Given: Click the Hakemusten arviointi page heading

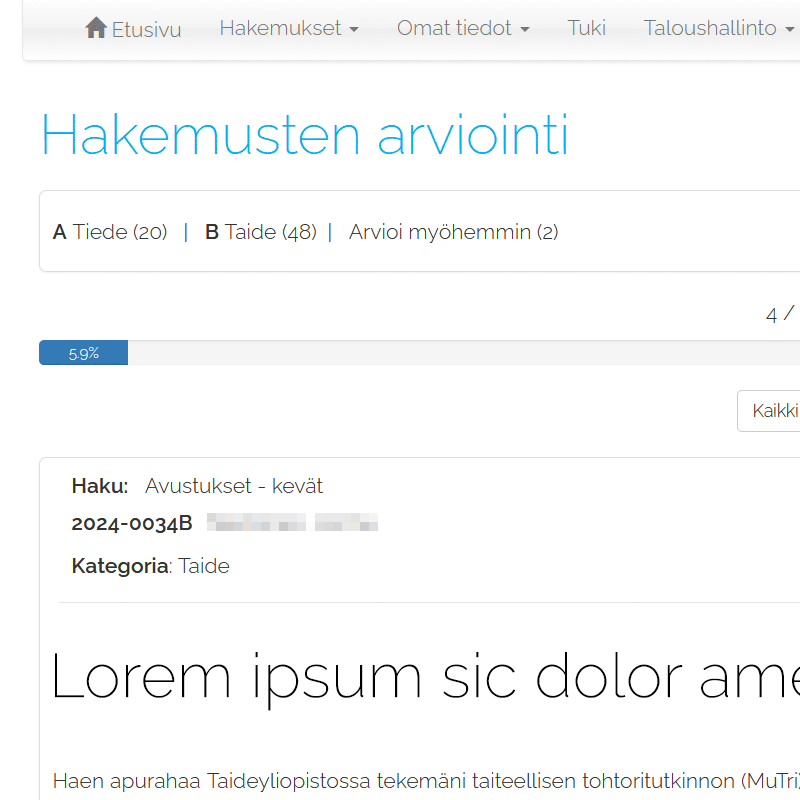Looking at the screenshot, I should point(305,135).
